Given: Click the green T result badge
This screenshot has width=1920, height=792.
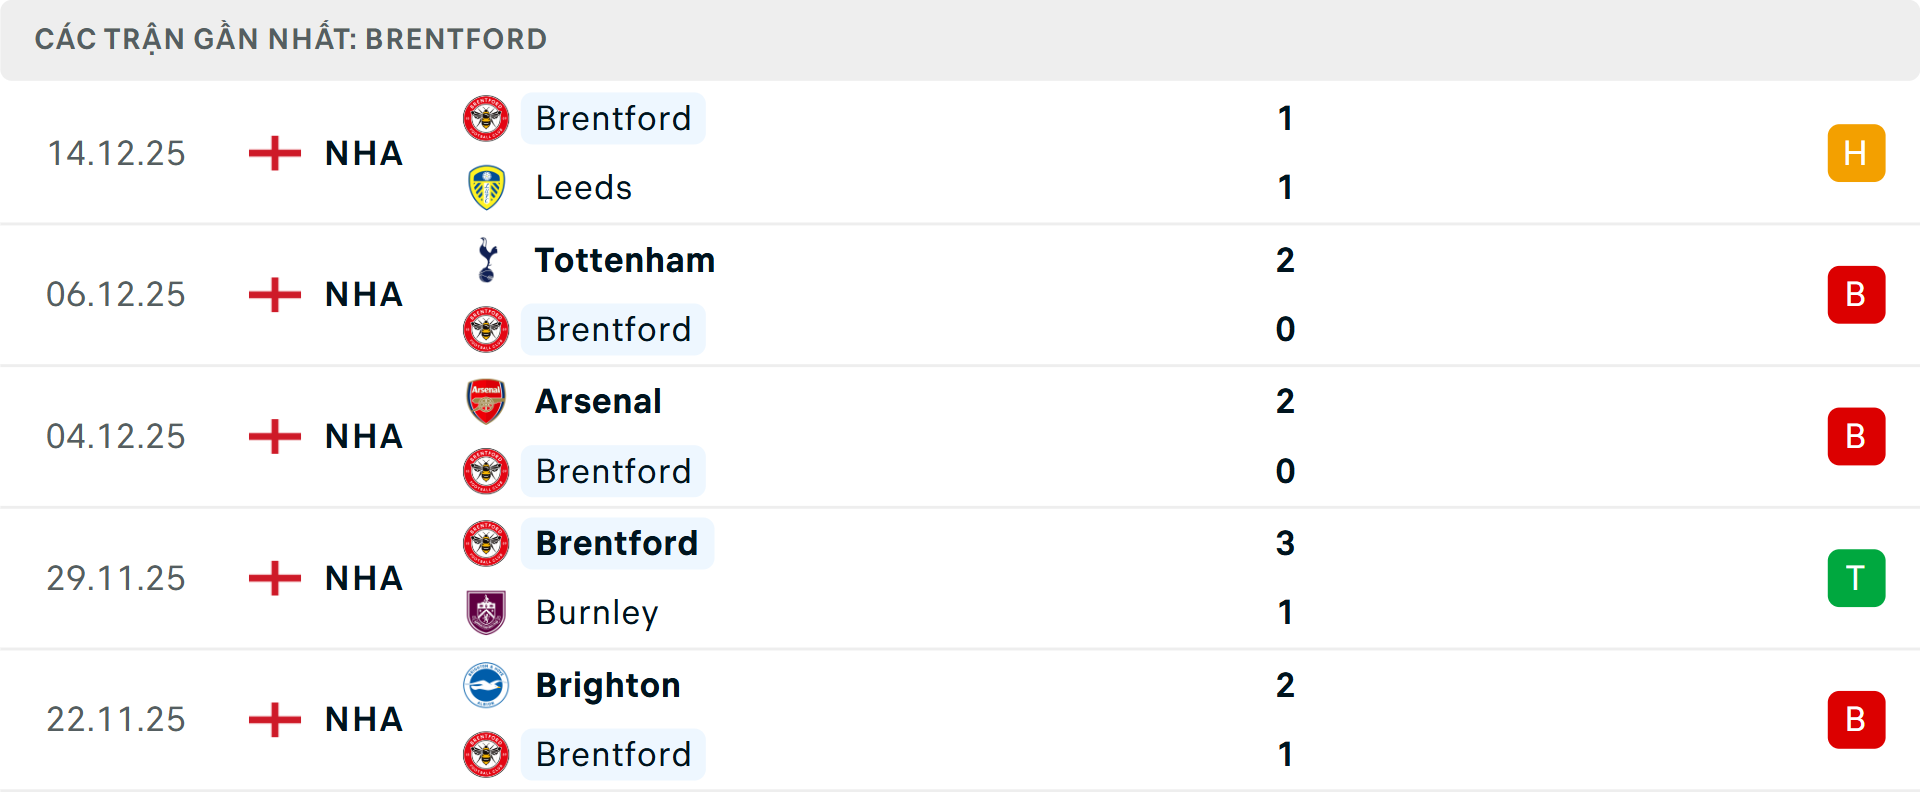Looking at the screenshot, I should [1856, 578].
